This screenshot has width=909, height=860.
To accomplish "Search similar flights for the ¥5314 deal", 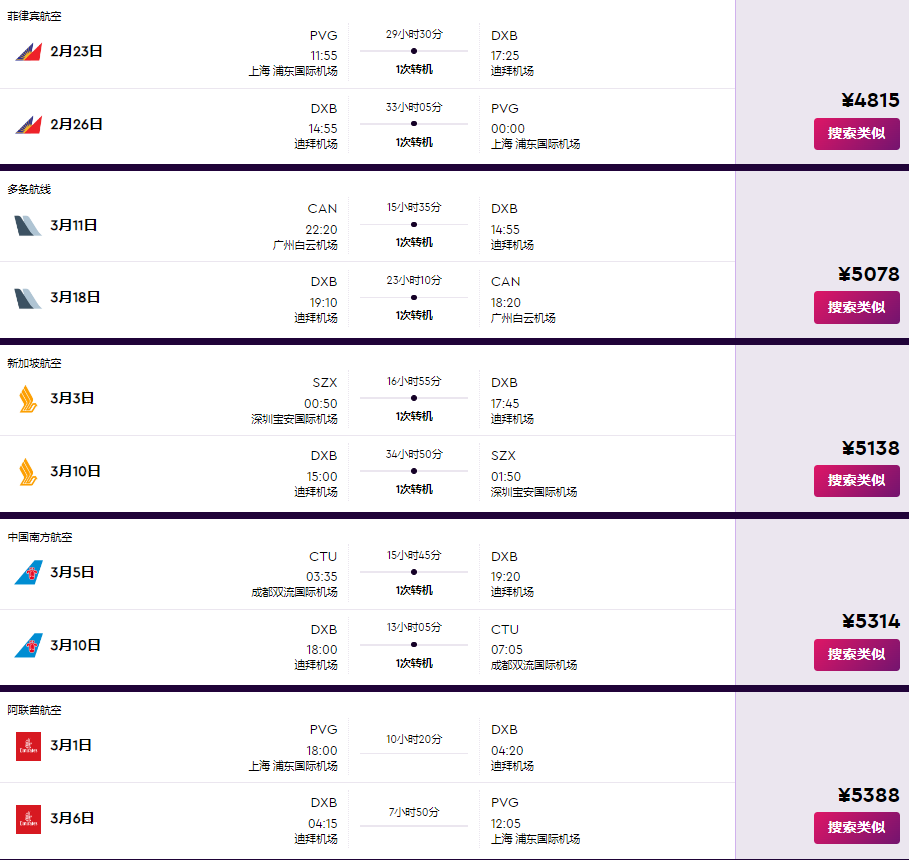I will [856, 655].
